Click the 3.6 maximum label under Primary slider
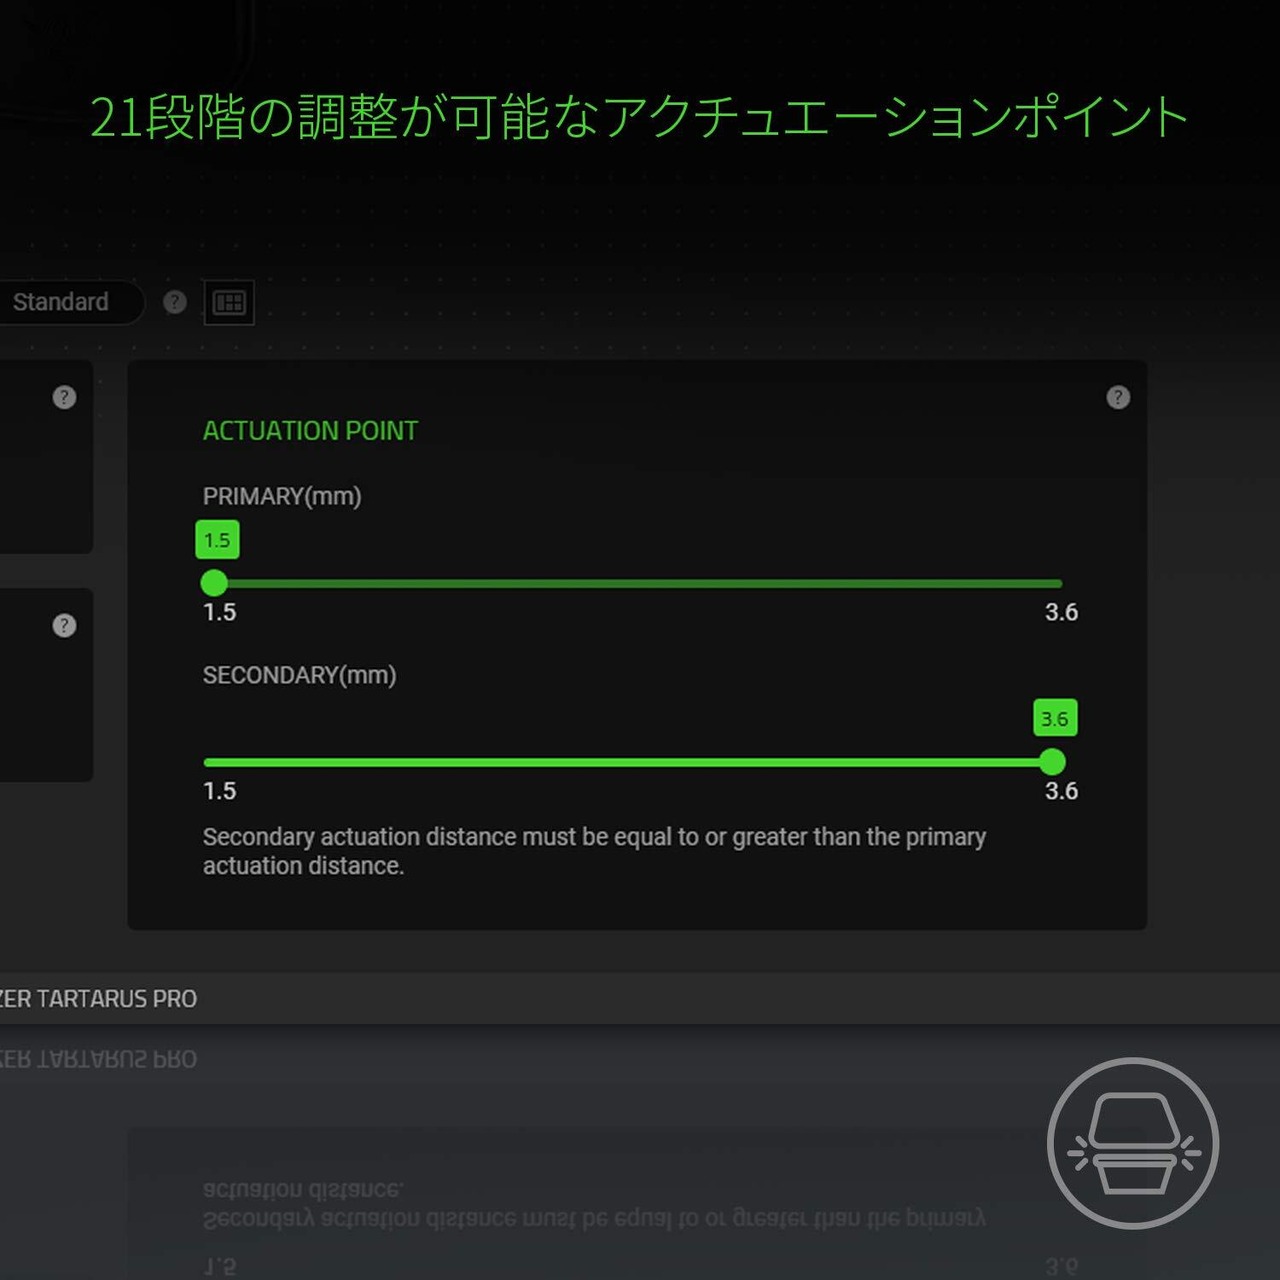The image size is (1280, 1280). (1061, 612)
